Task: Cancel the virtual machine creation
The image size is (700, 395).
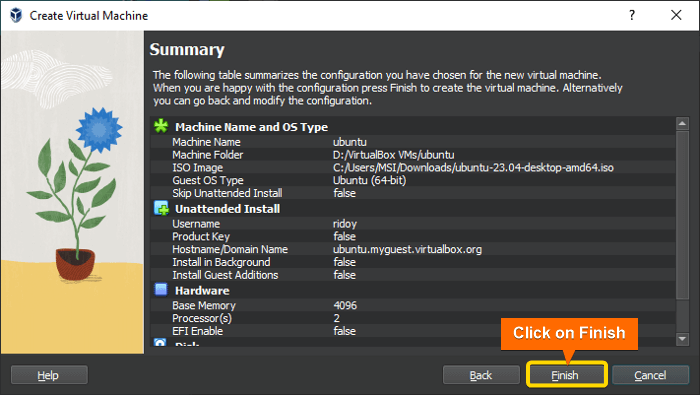Action: point(650,375)
